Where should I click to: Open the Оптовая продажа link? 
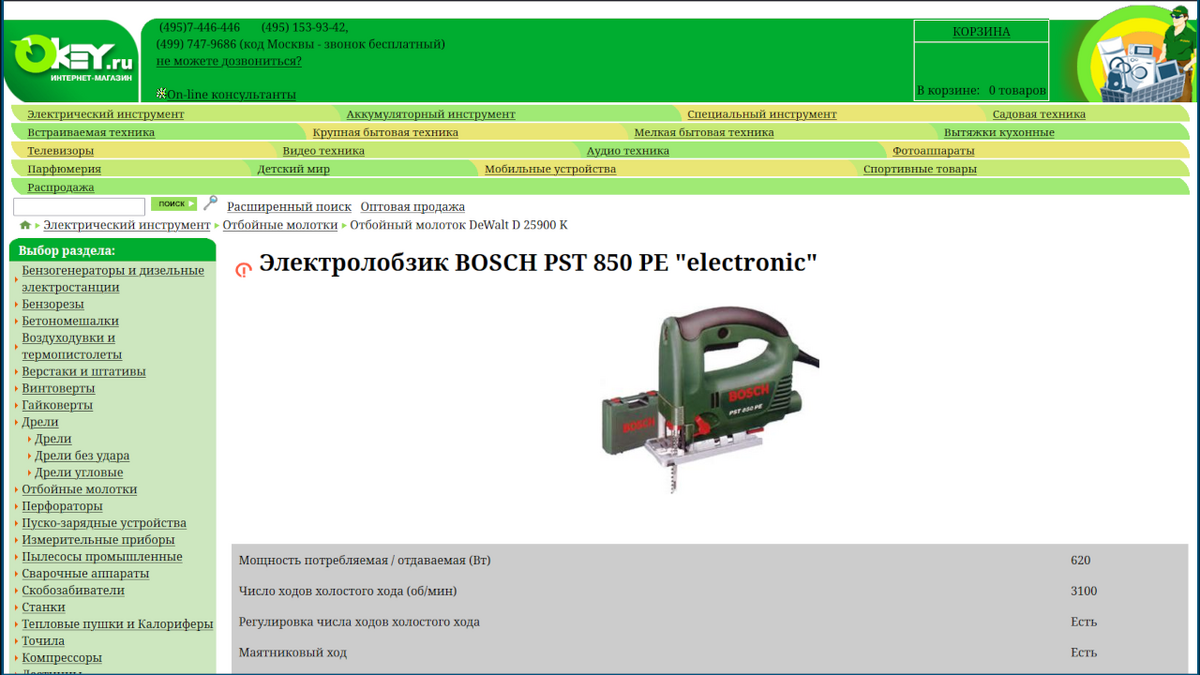pos(412,207)
